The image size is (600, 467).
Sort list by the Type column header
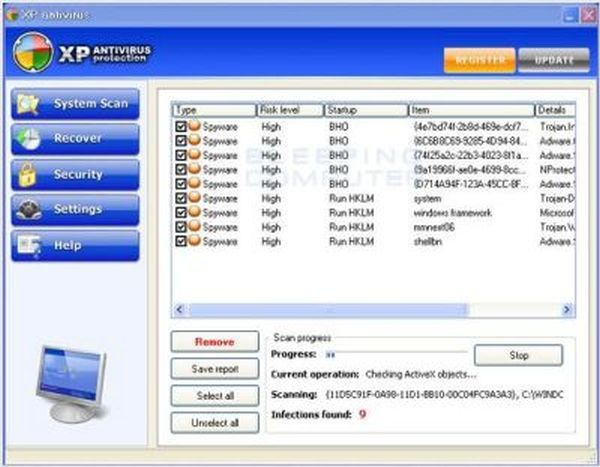tap(213, 109)
